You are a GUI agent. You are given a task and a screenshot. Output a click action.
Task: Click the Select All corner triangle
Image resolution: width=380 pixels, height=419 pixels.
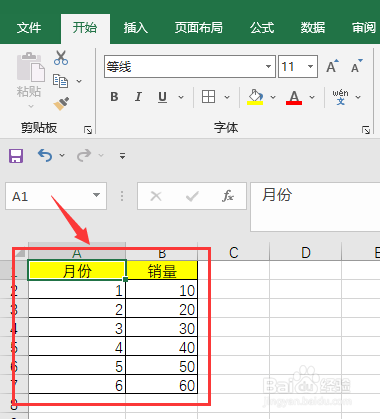pos(20,252)
